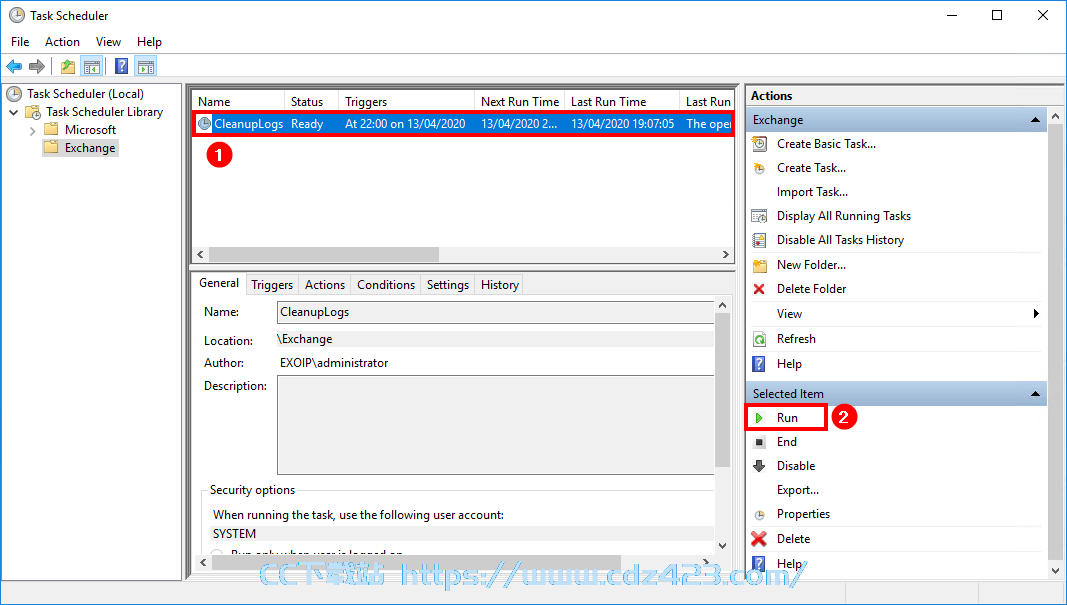Switch to the Triggers tab

click(272, 285)
